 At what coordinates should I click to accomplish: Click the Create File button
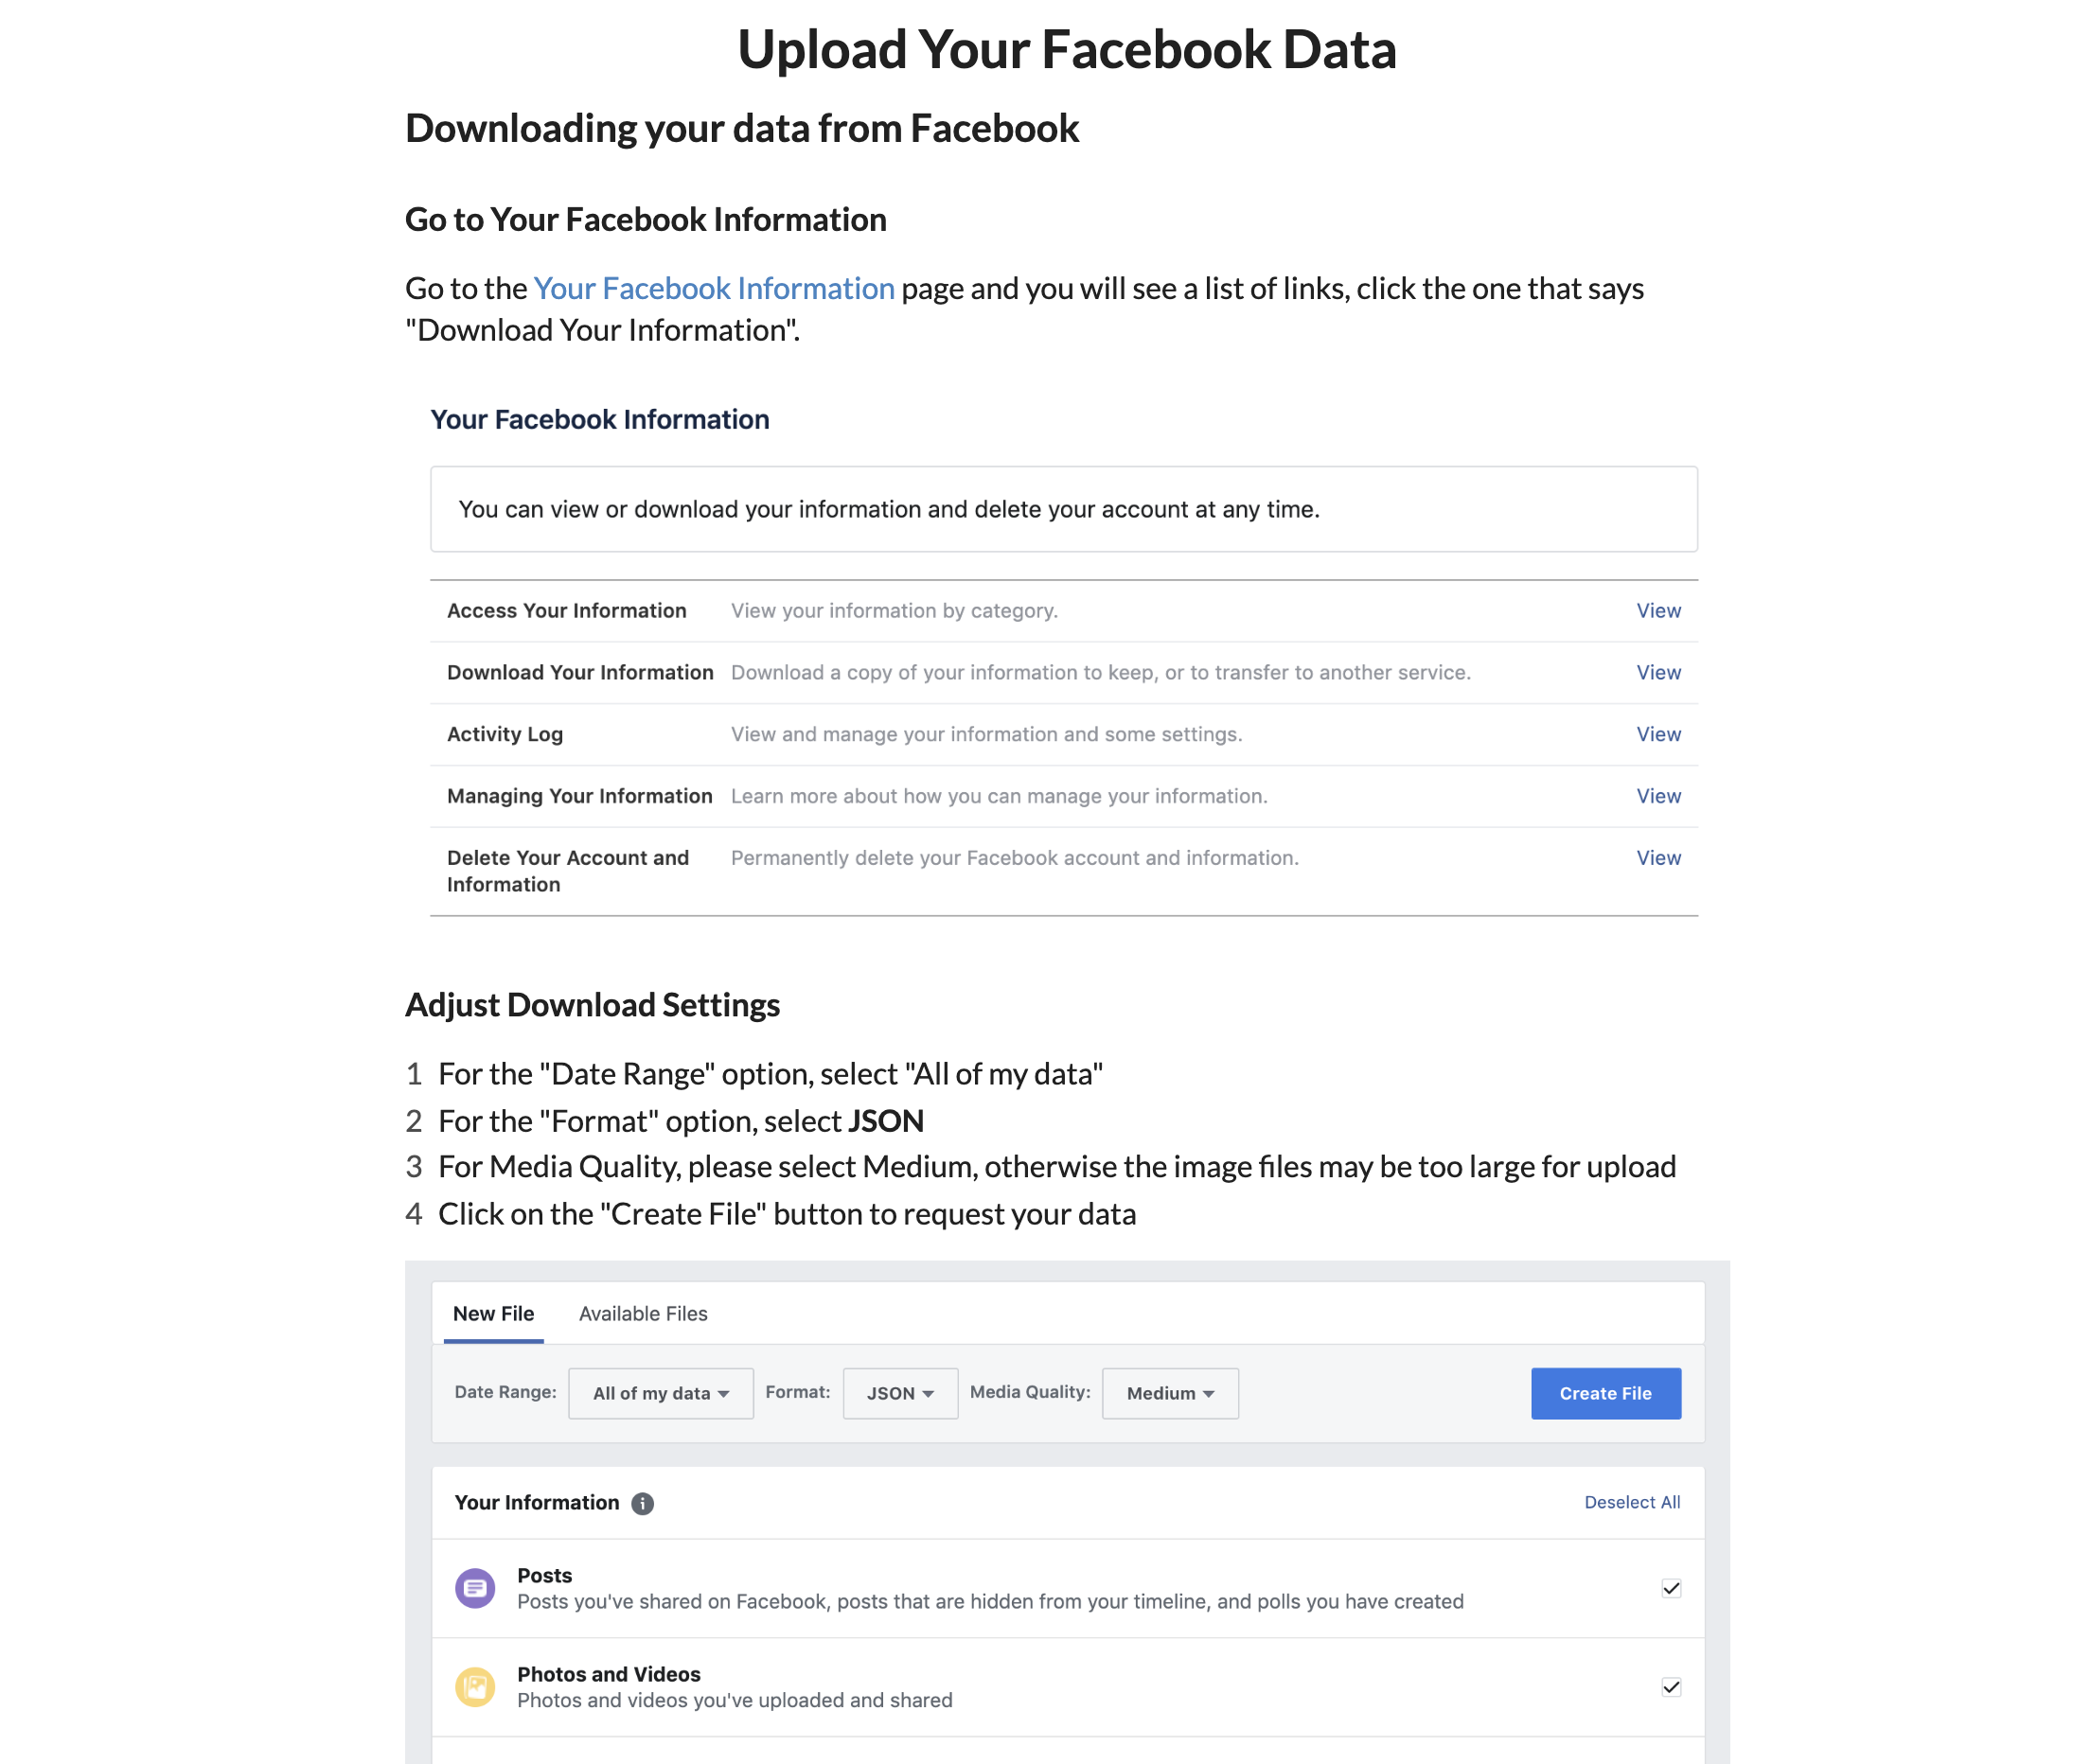(x=1604, y=1393)
